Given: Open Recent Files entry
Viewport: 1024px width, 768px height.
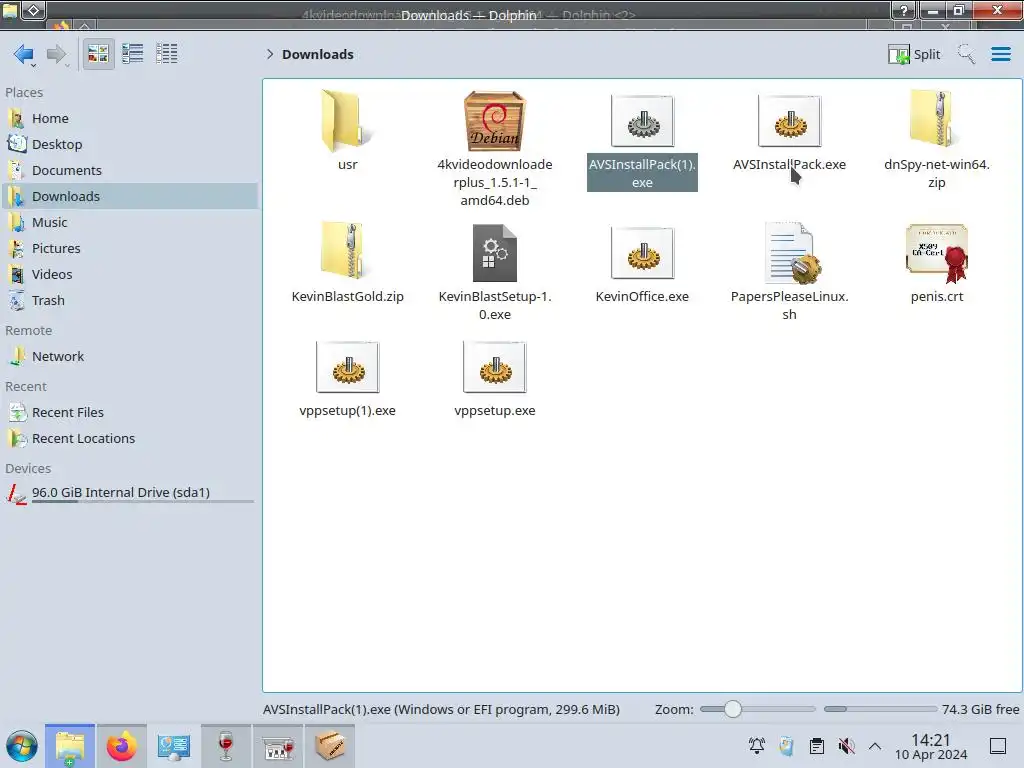Looking at the screenshot, I should coord(130,413).
